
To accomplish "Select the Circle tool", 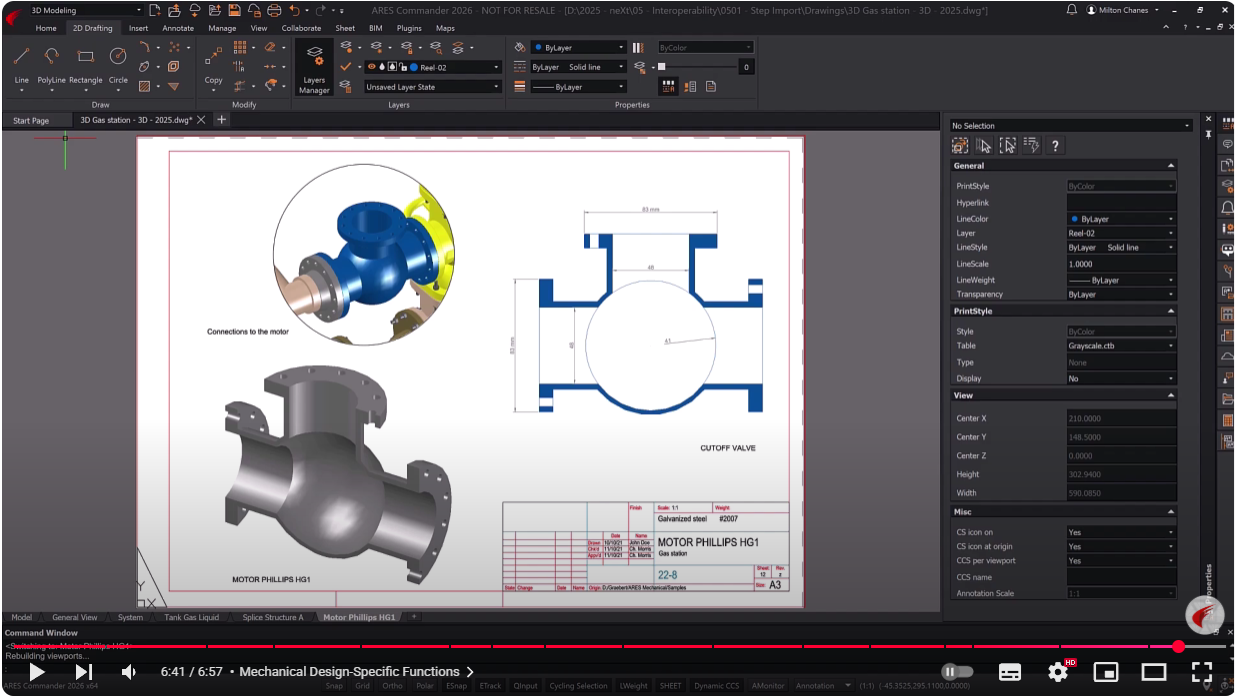I will click(x=118, y=64).
